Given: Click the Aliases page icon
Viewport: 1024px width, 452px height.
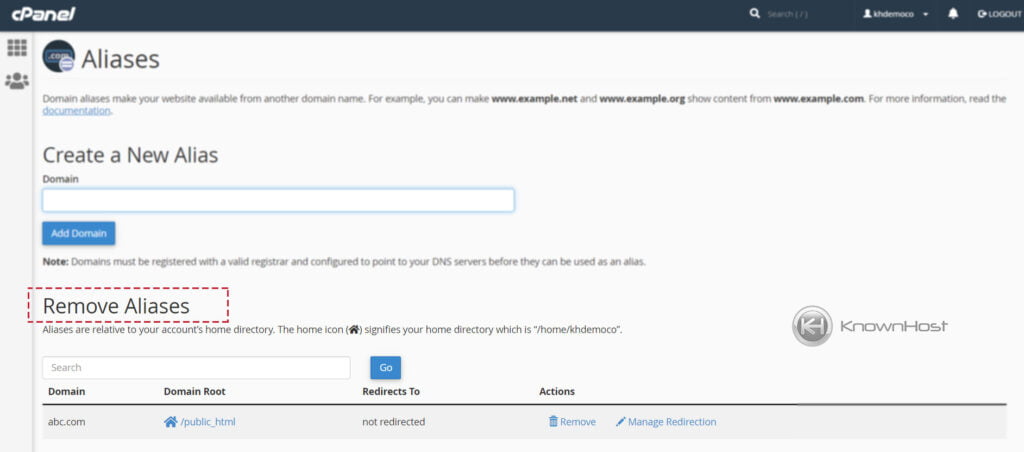Looking at the screenshot, I should [x=59, y=57].
